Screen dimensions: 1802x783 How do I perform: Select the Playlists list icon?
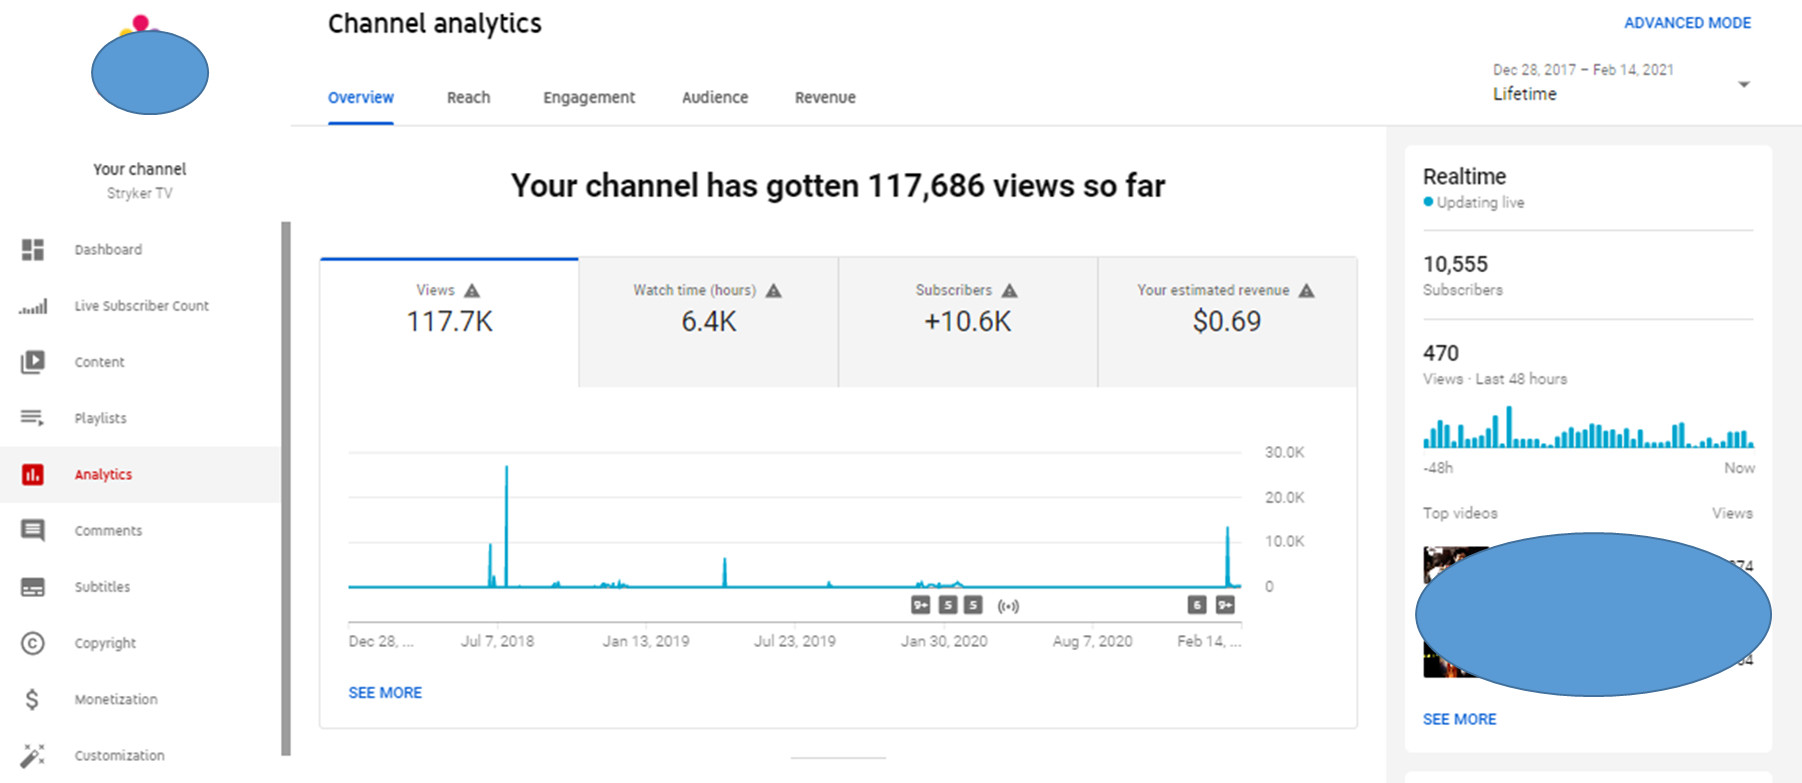33,418
